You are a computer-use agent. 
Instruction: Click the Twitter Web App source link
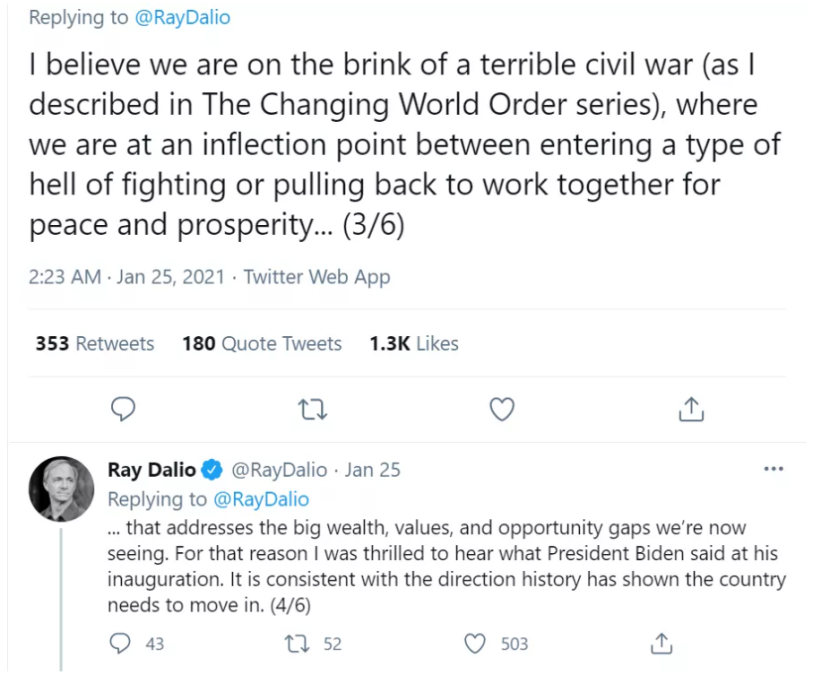point(317,277)
